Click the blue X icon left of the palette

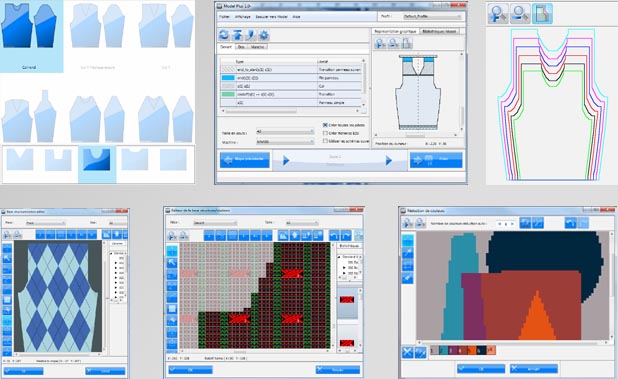[x=408, y=352]
